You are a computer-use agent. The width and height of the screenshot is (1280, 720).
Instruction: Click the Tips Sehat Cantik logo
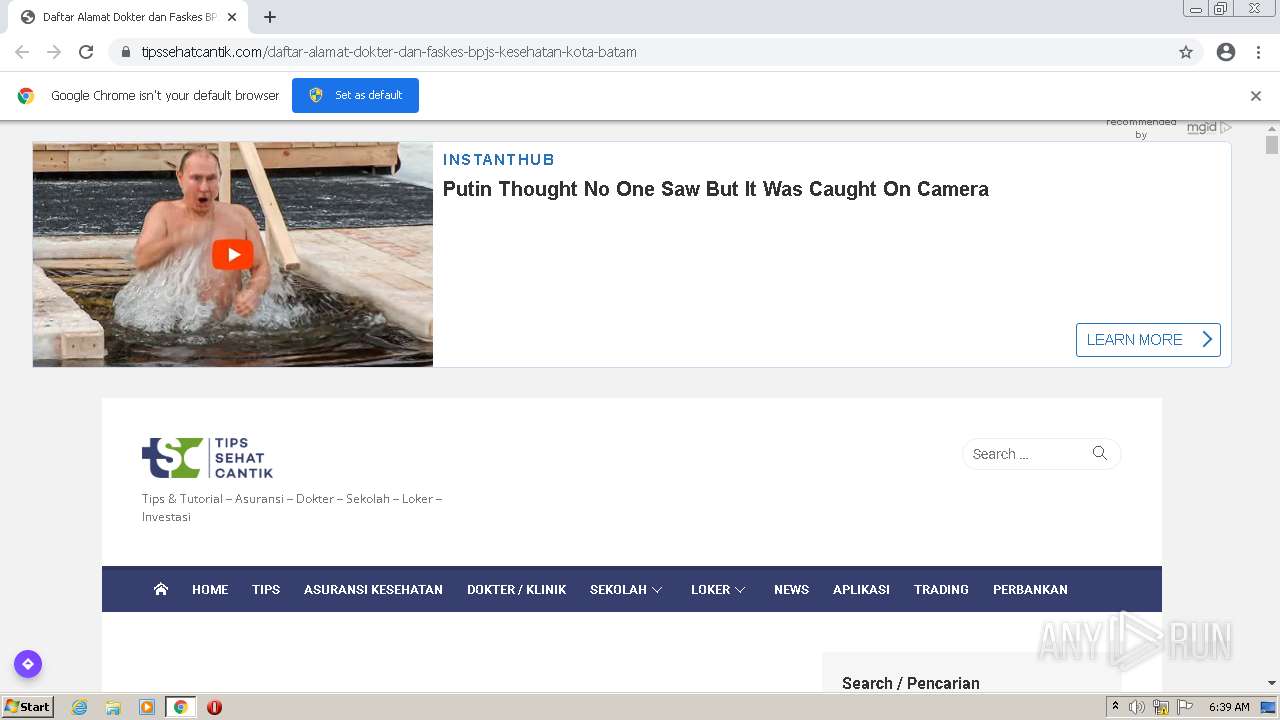pos(208,458)
